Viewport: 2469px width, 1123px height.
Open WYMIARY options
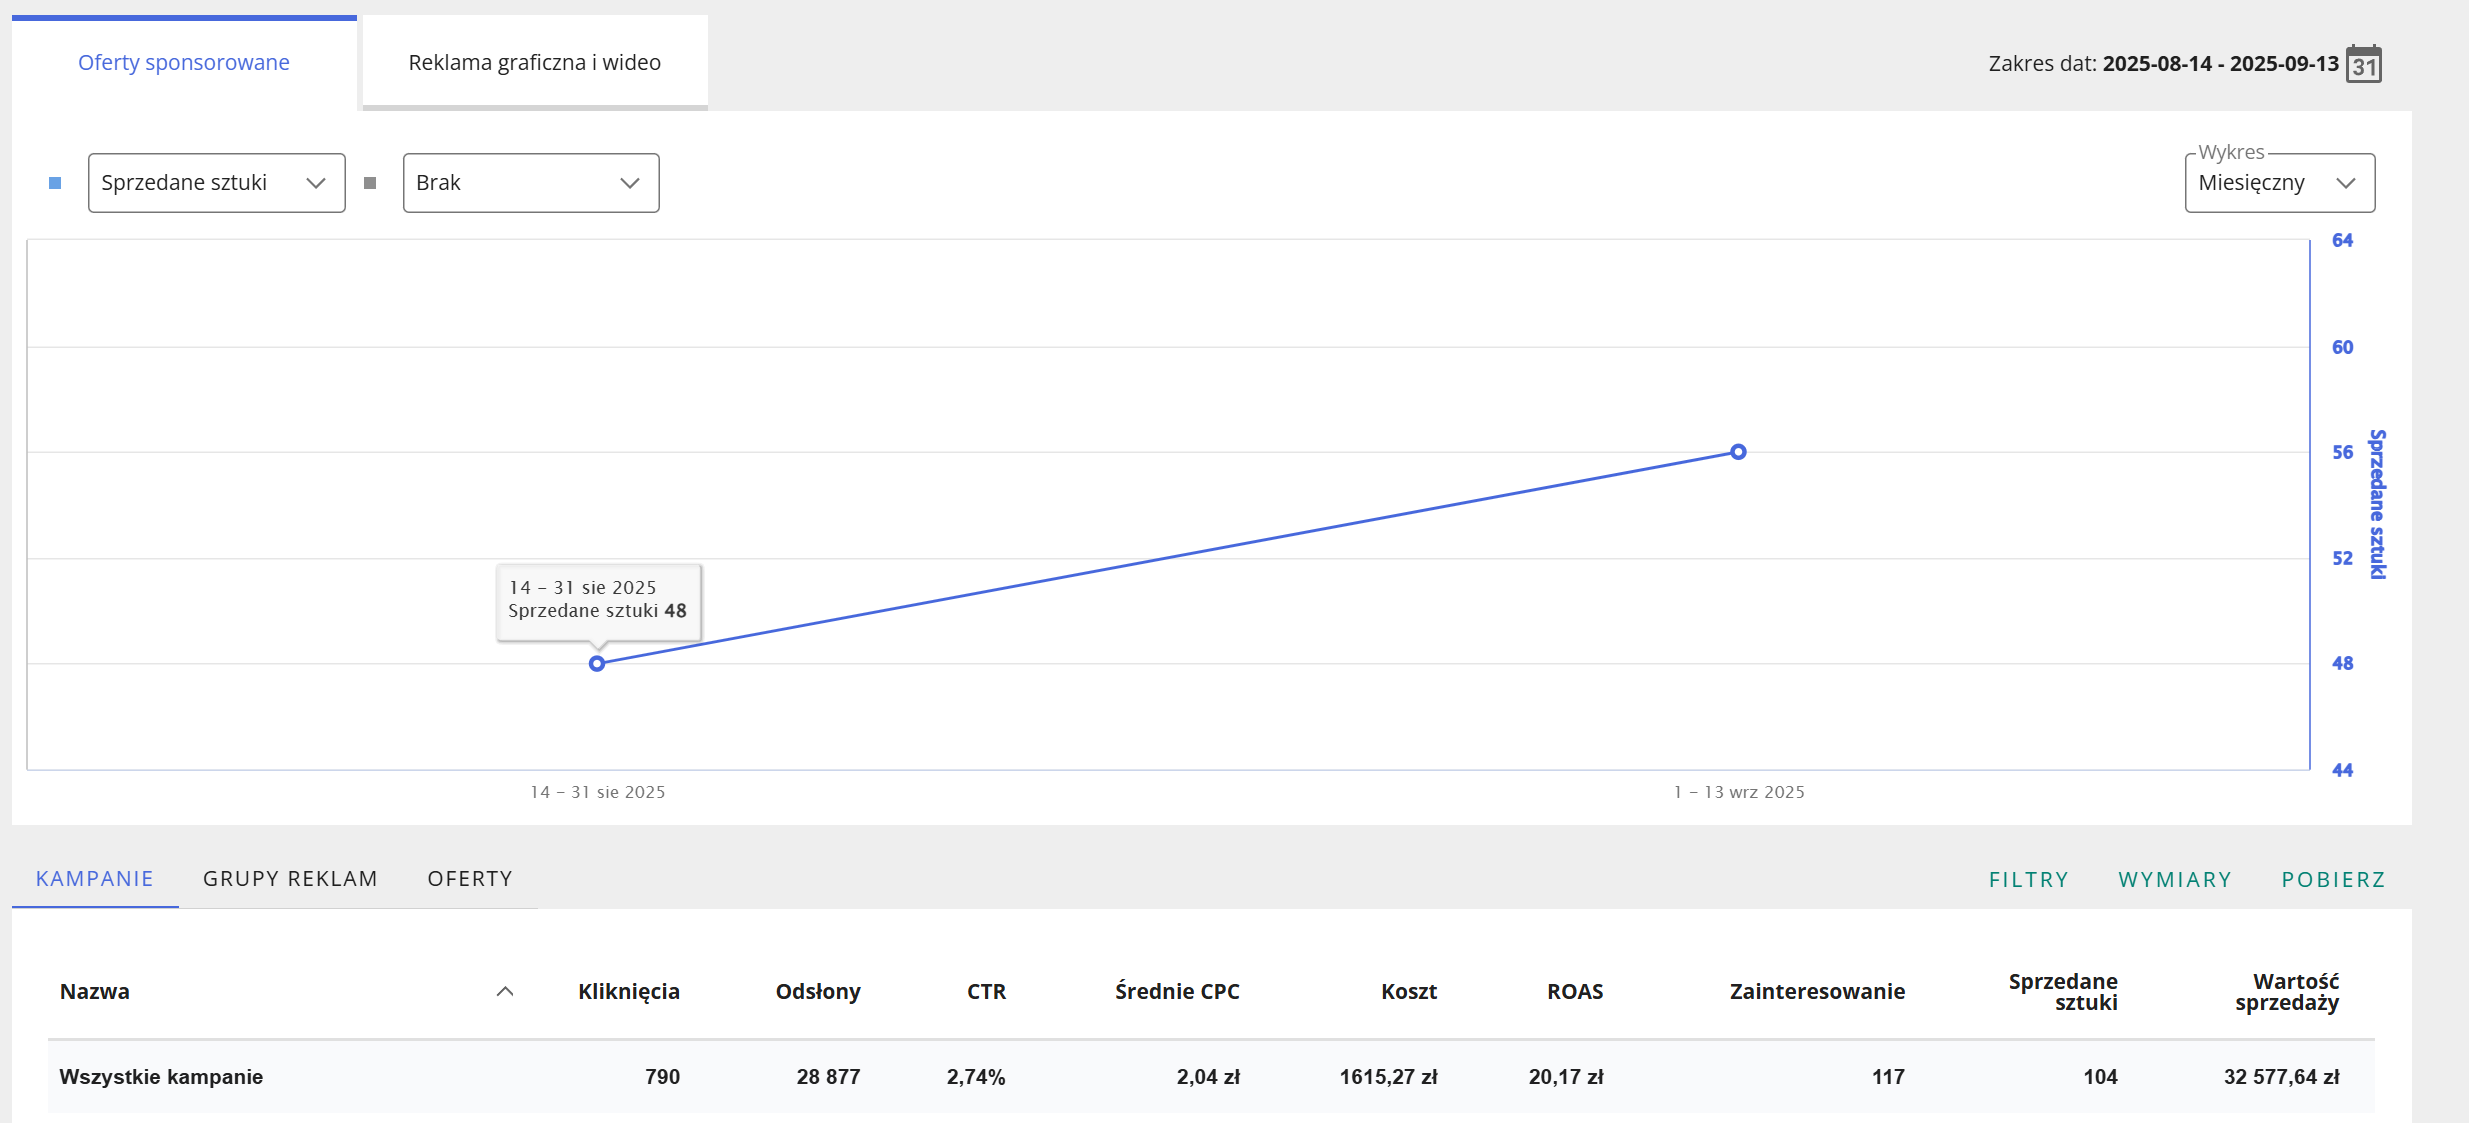coord(2175,880)
